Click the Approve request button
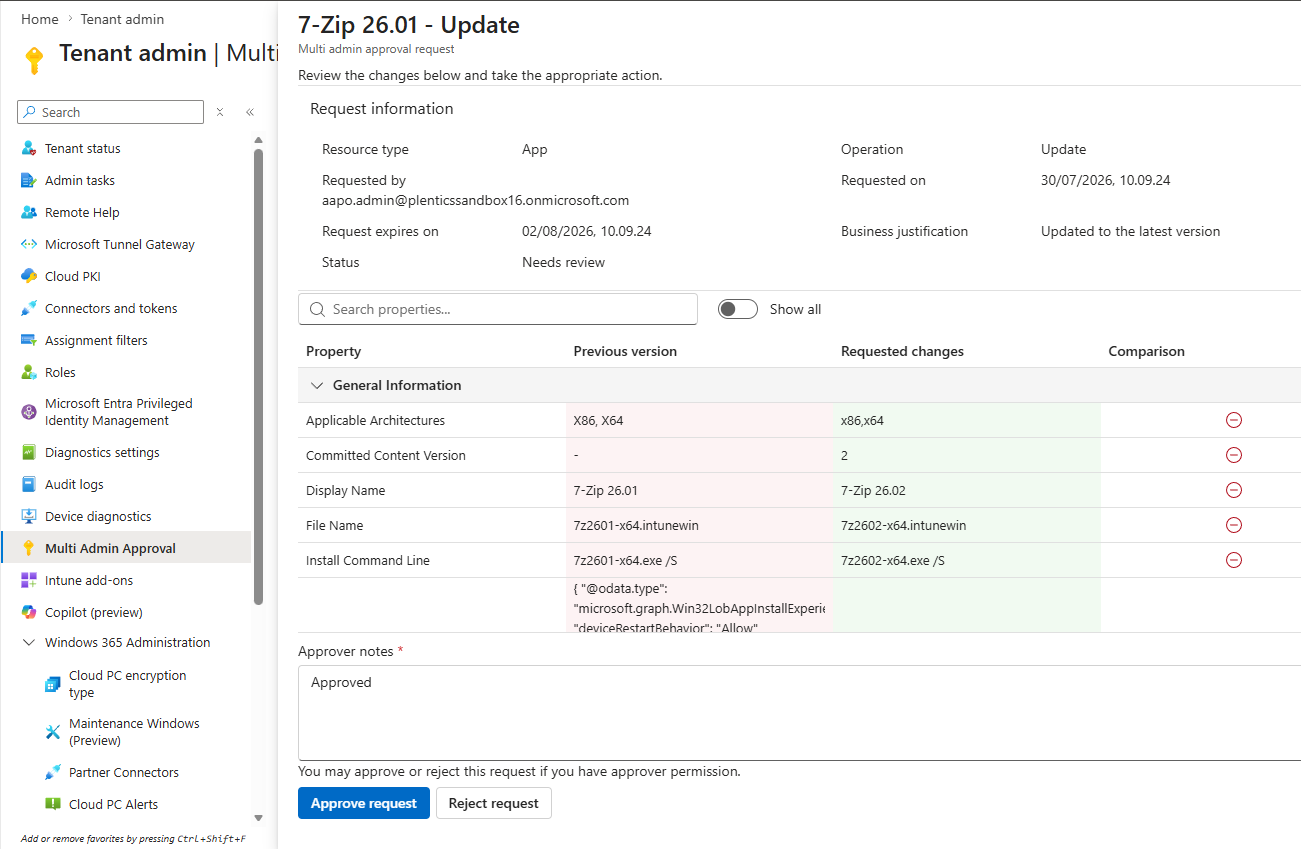 pyautogui.click(x=364, y=803)
